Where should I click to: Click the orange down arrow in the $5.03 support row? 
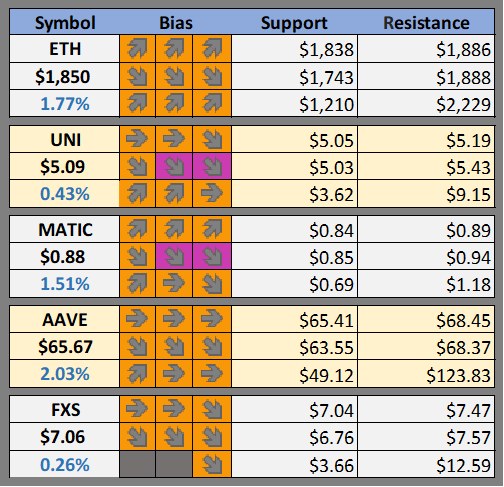point(137,166)
